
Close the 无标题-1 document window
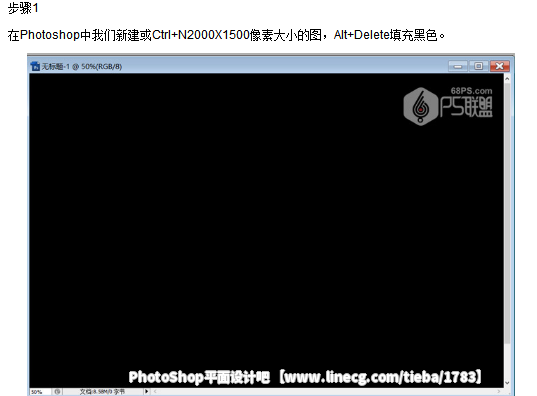pos(500,66)
